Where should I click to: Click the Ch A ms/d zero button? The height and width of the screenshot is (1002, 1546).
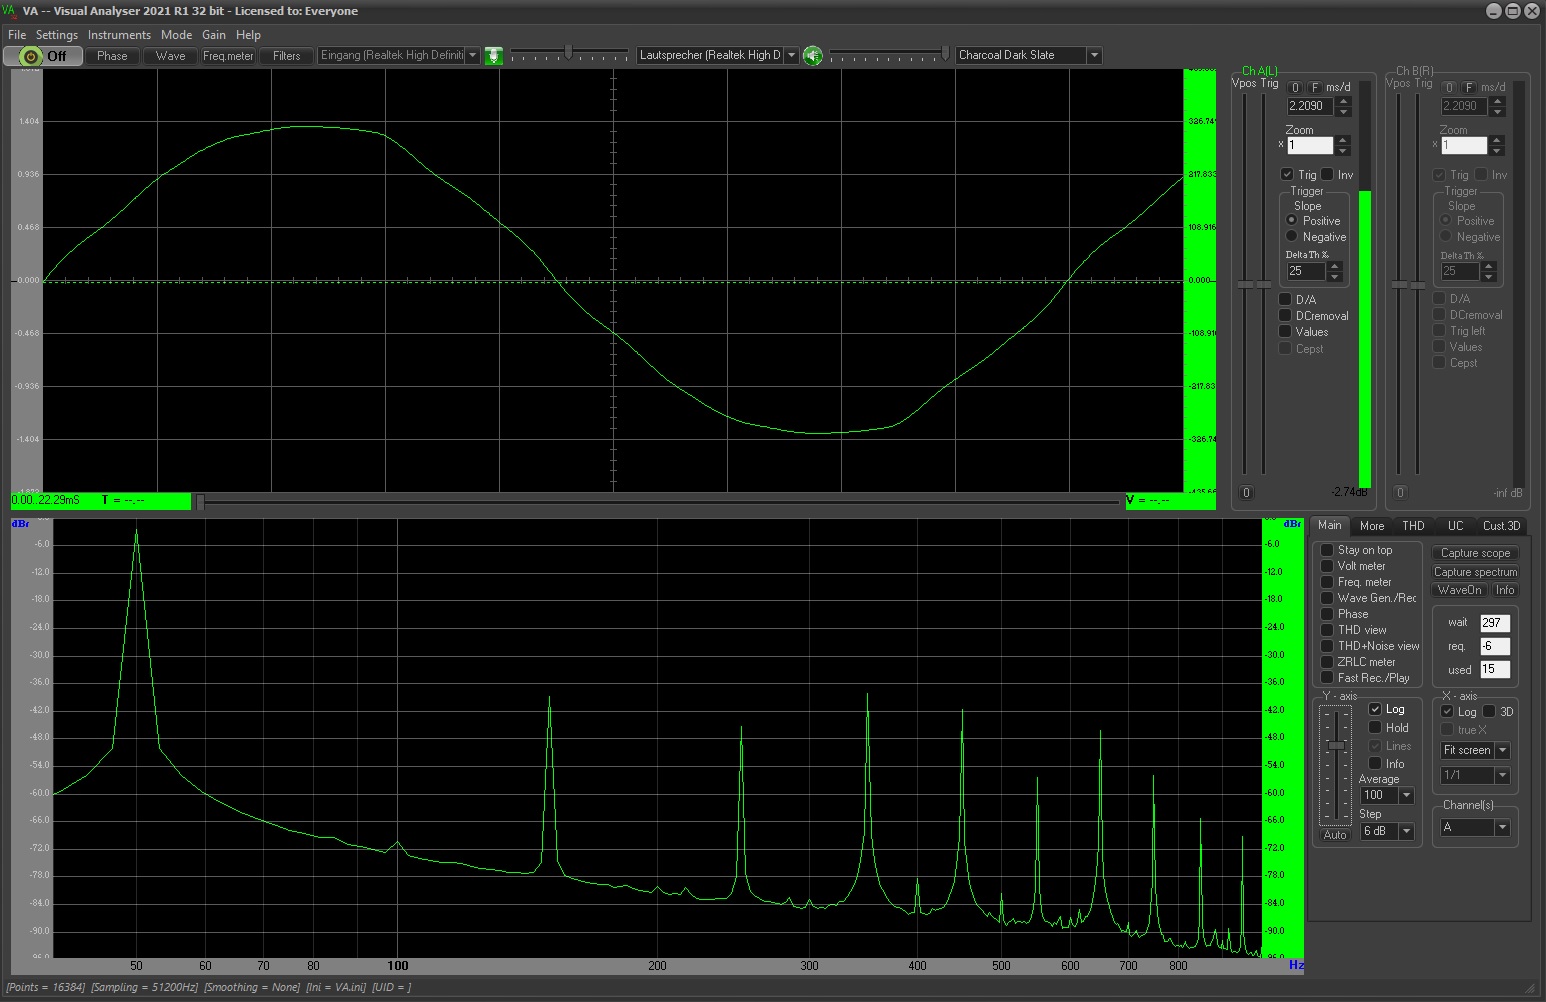coord(1295,87)
